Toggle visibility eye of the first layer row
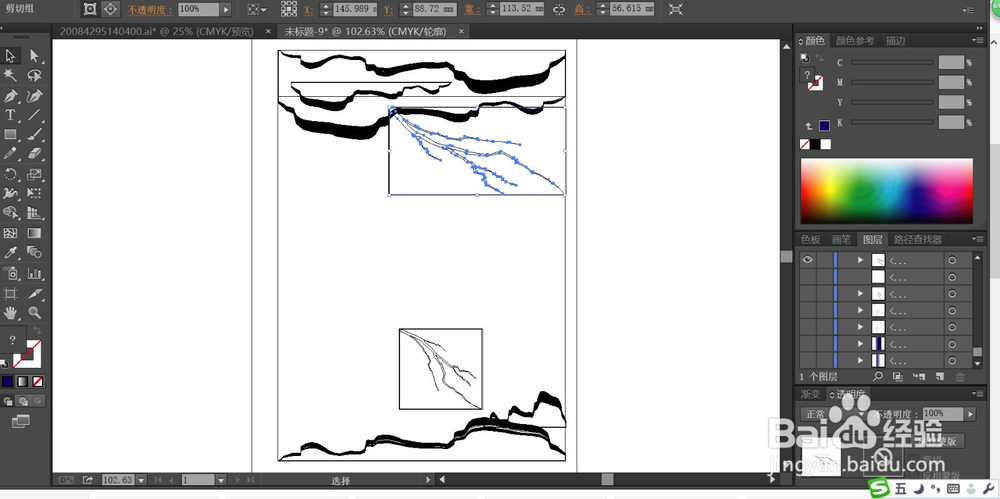1000x499 pixels. (808, 260)
